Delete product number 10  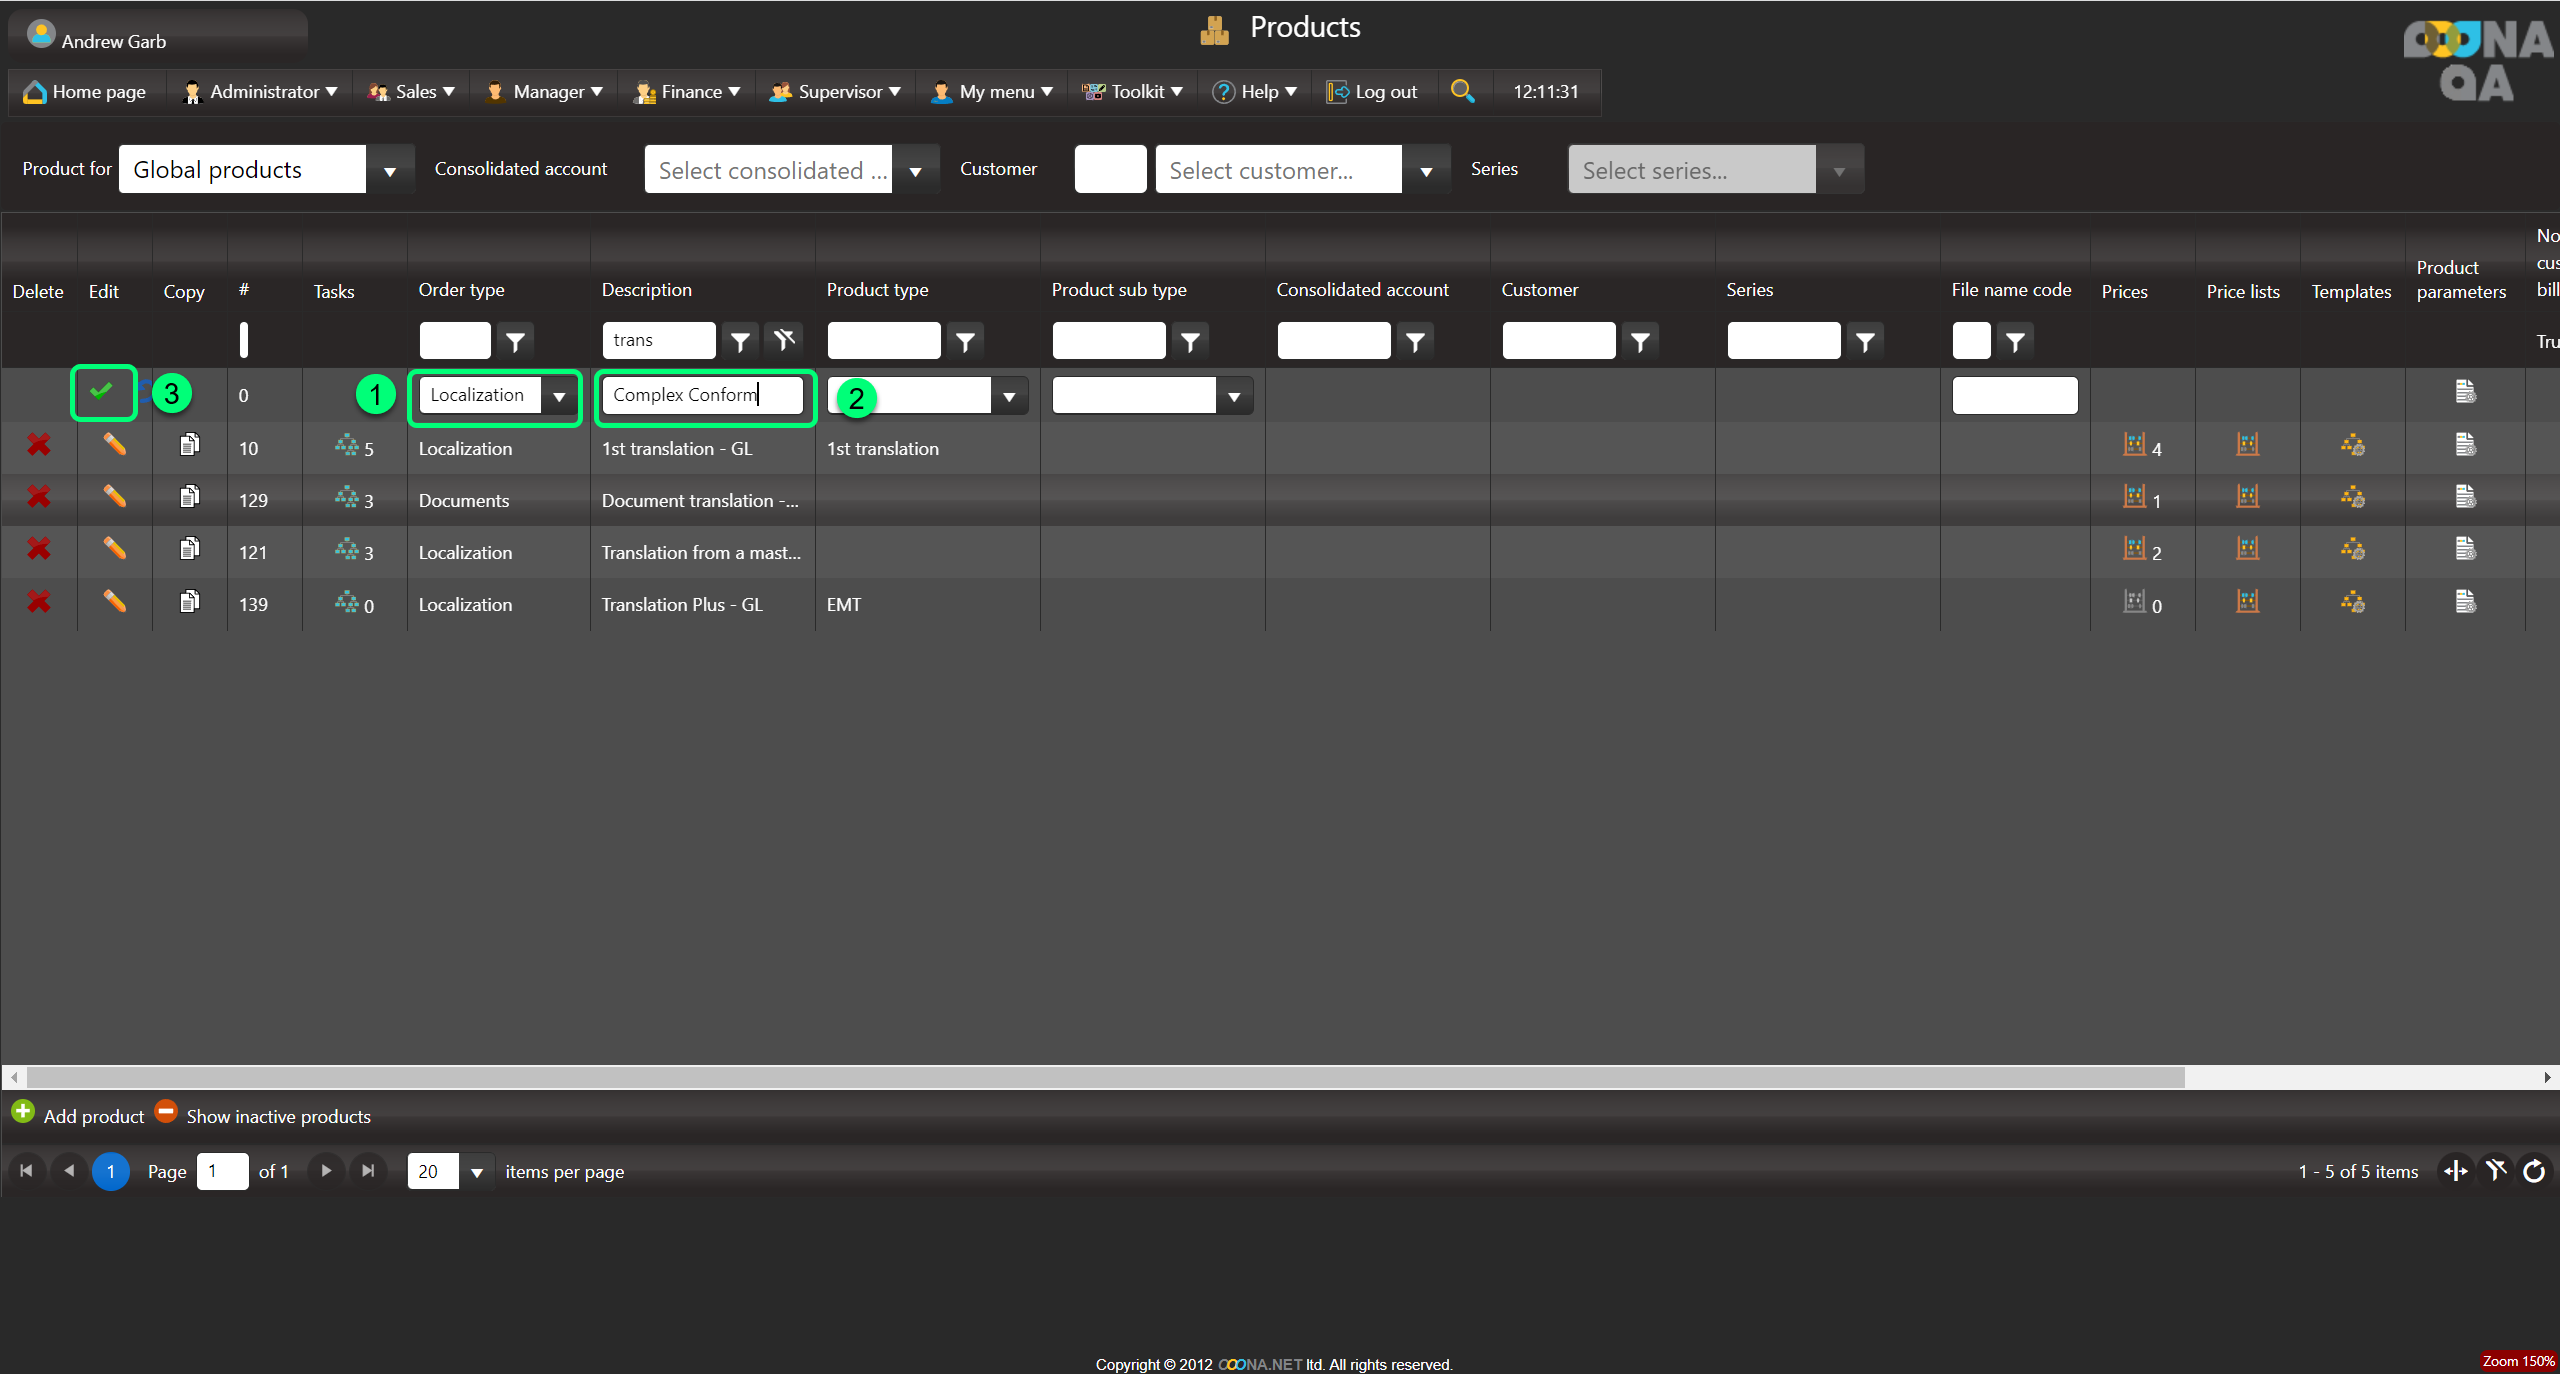(38, 446)
